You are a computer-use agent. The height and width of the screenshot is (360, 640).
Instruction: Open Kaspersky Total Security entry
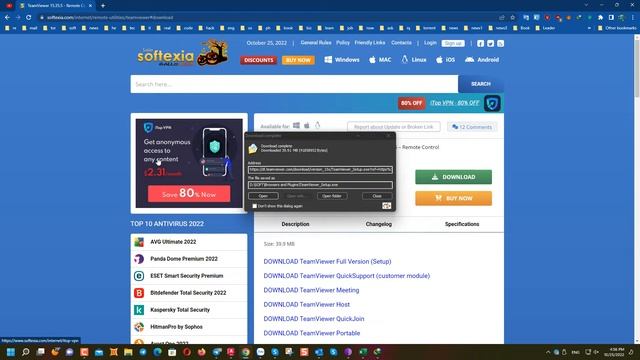[189, 310]
